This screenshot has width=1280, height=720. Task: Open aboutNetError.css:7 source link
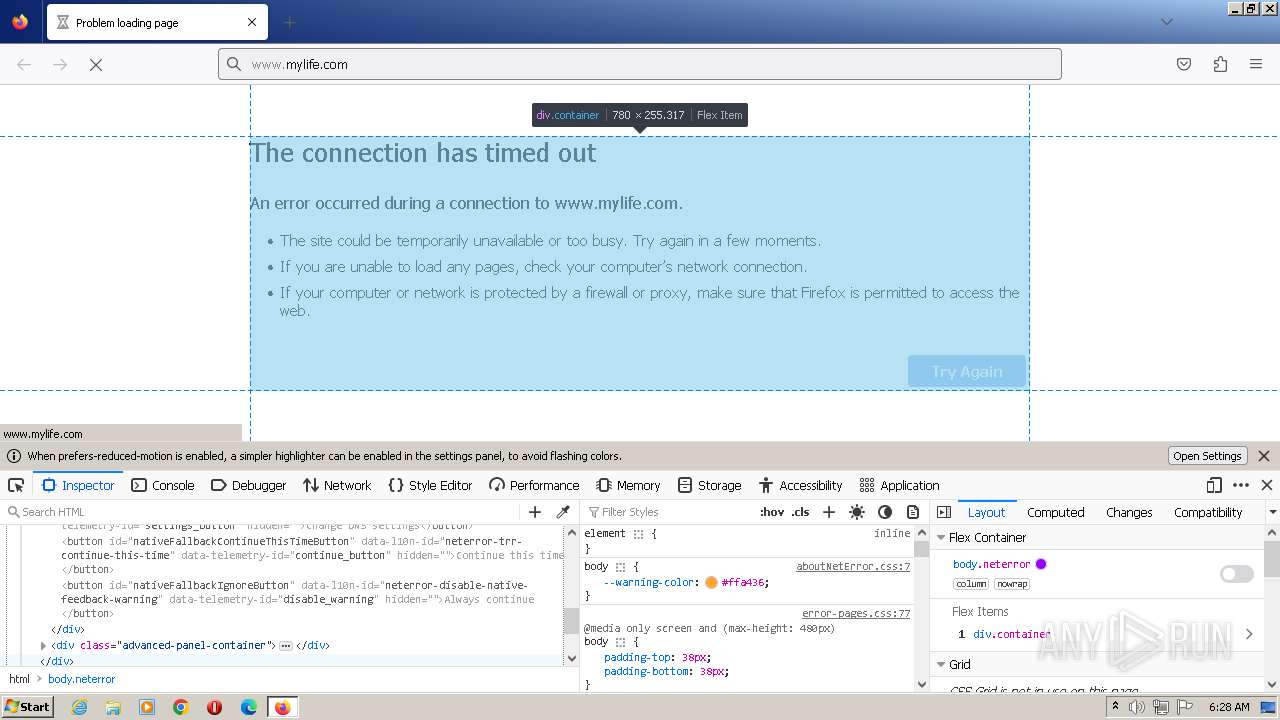pos(853,566)
